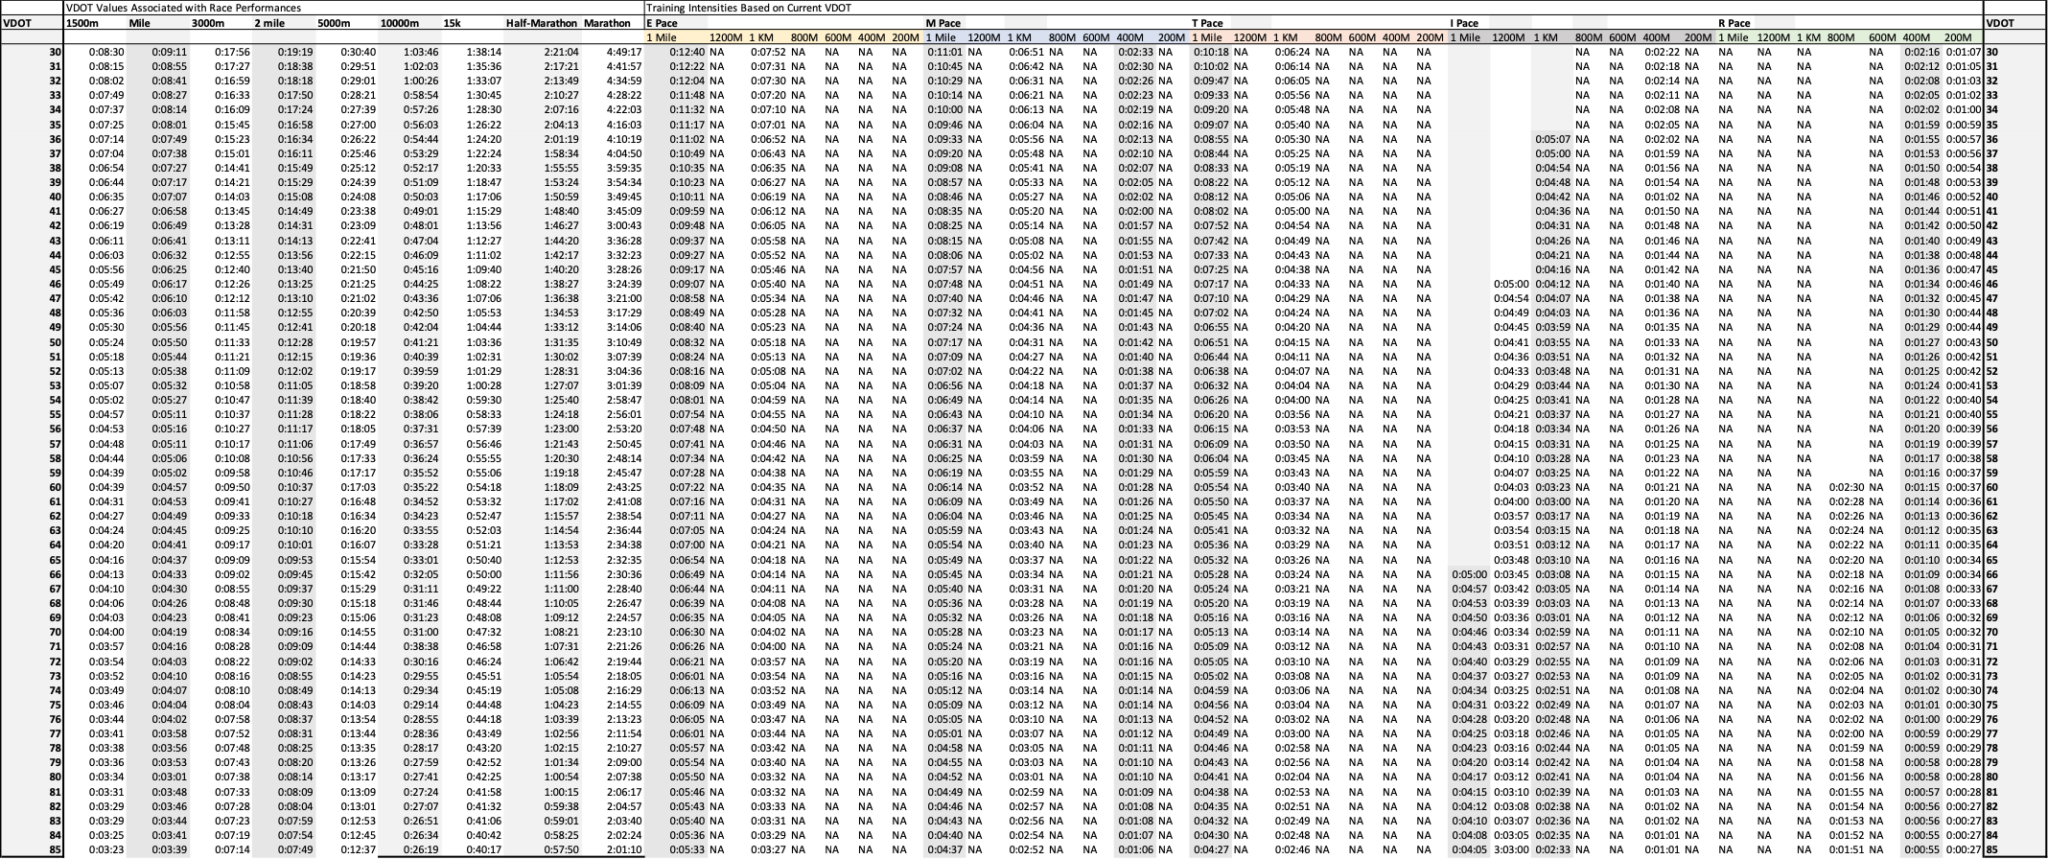Click E Pace 1 KM 0:03:49 for VDOT 75

point(768,705)
